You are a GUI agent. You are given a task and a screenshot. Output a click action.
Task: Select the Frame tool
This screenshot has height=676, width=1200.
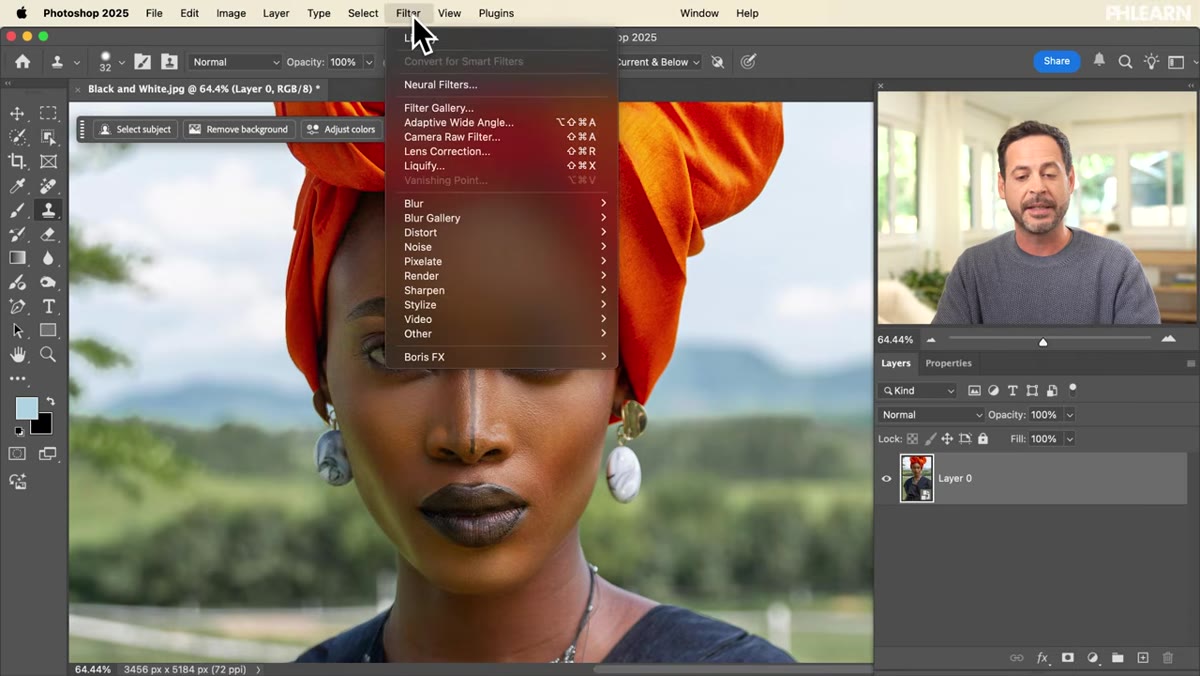48,161
